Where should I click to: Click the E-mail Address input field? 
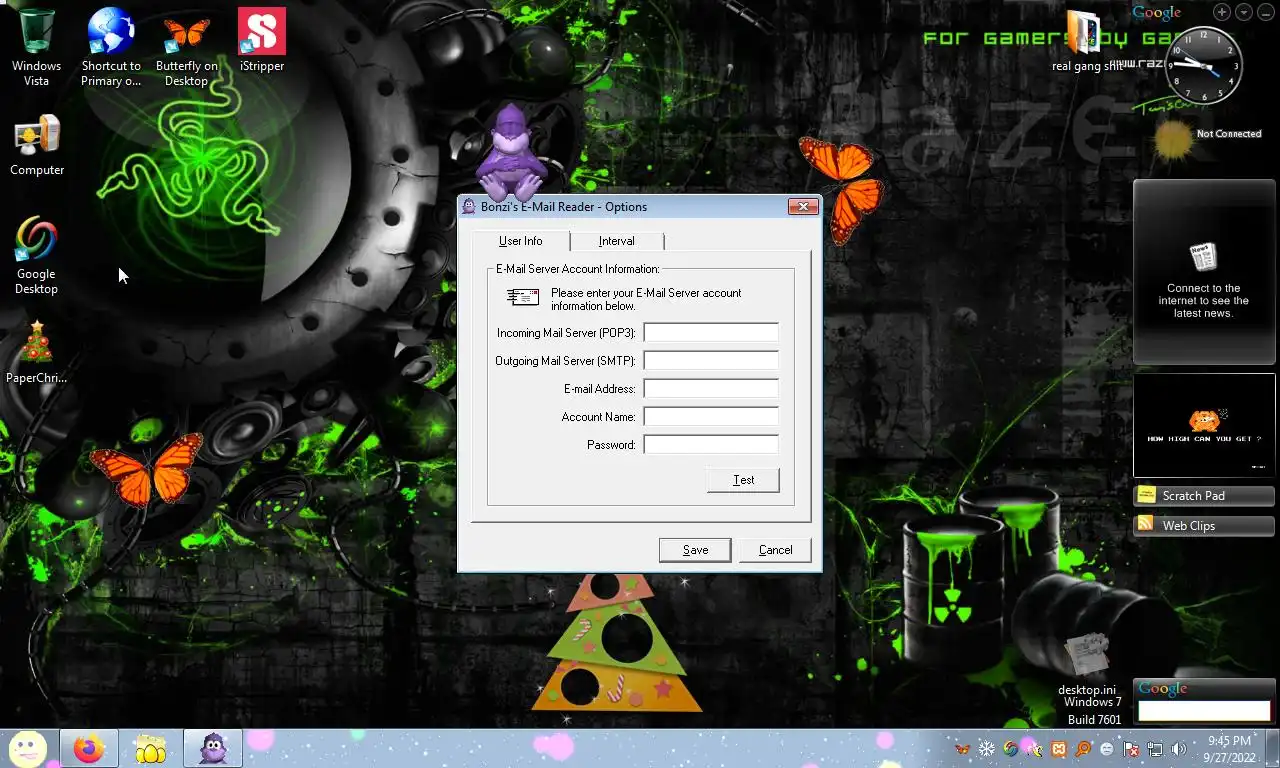[711, 388]
